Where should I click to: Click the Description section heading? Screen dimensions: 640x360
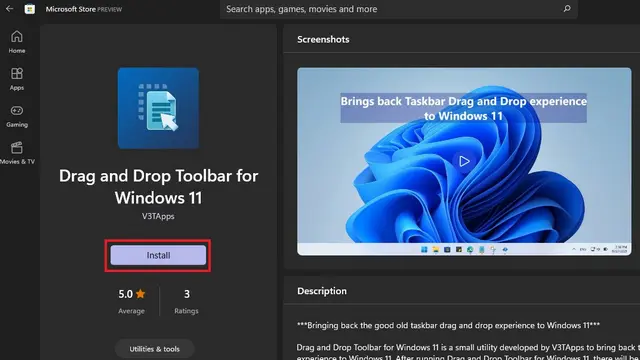pos(322,291)
